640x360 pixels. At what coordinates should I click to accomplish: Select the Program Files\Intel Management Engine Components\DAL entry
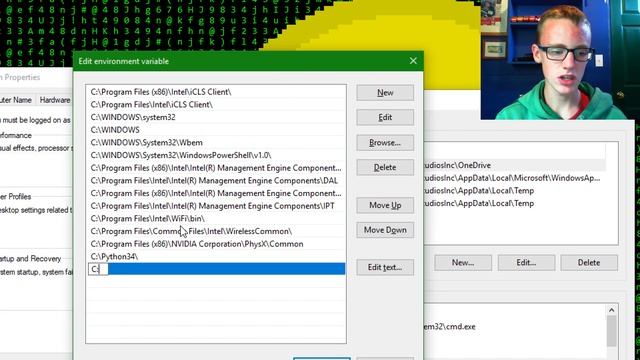click(x=216, y=180)
